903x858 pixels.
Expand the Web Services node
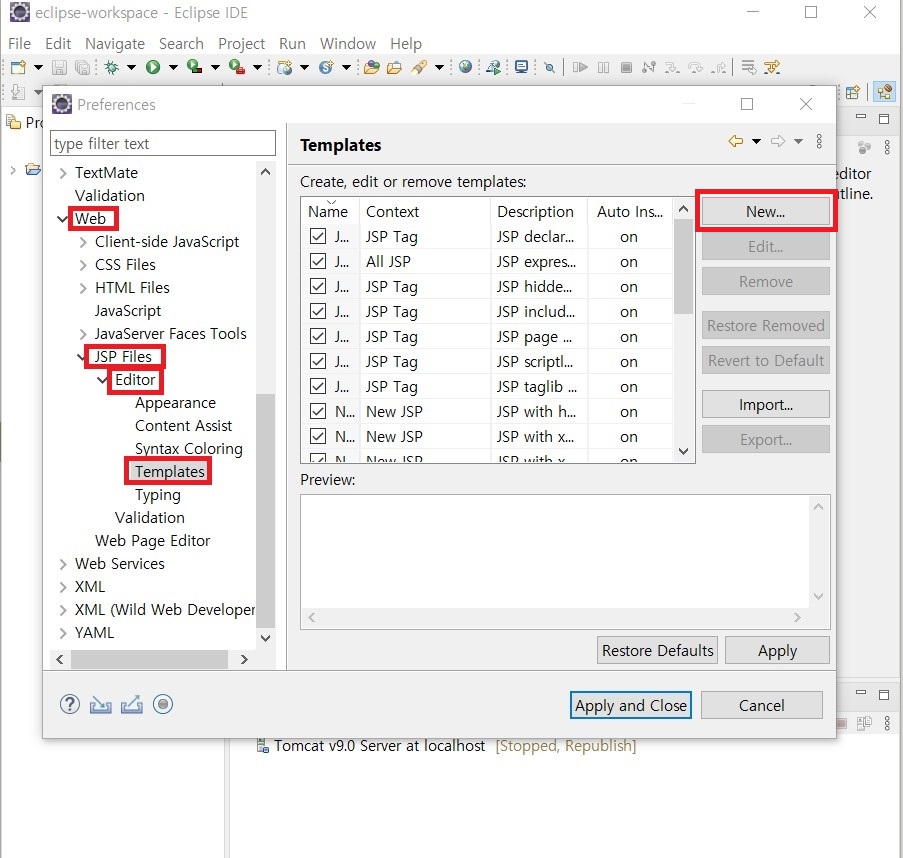click(63, 564)
